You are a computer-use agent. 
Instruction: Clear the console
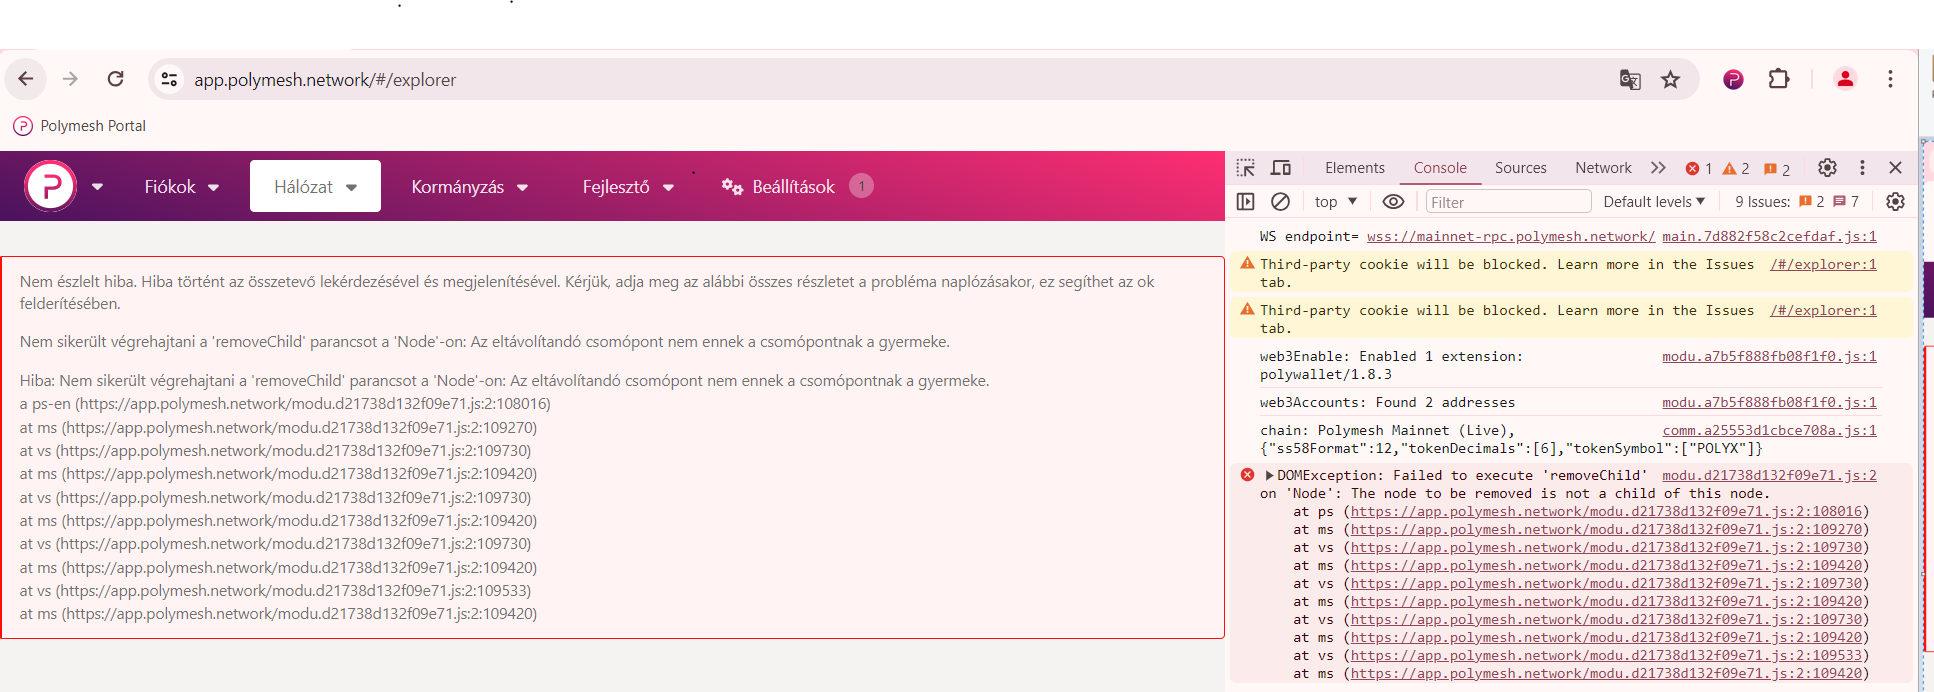[1280, 202]
